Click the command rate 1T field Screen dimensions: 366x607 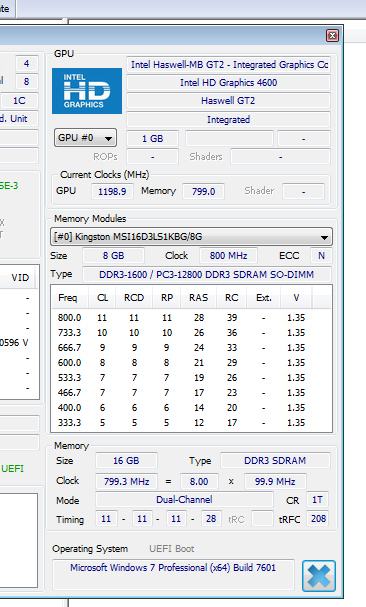(318, 500)
